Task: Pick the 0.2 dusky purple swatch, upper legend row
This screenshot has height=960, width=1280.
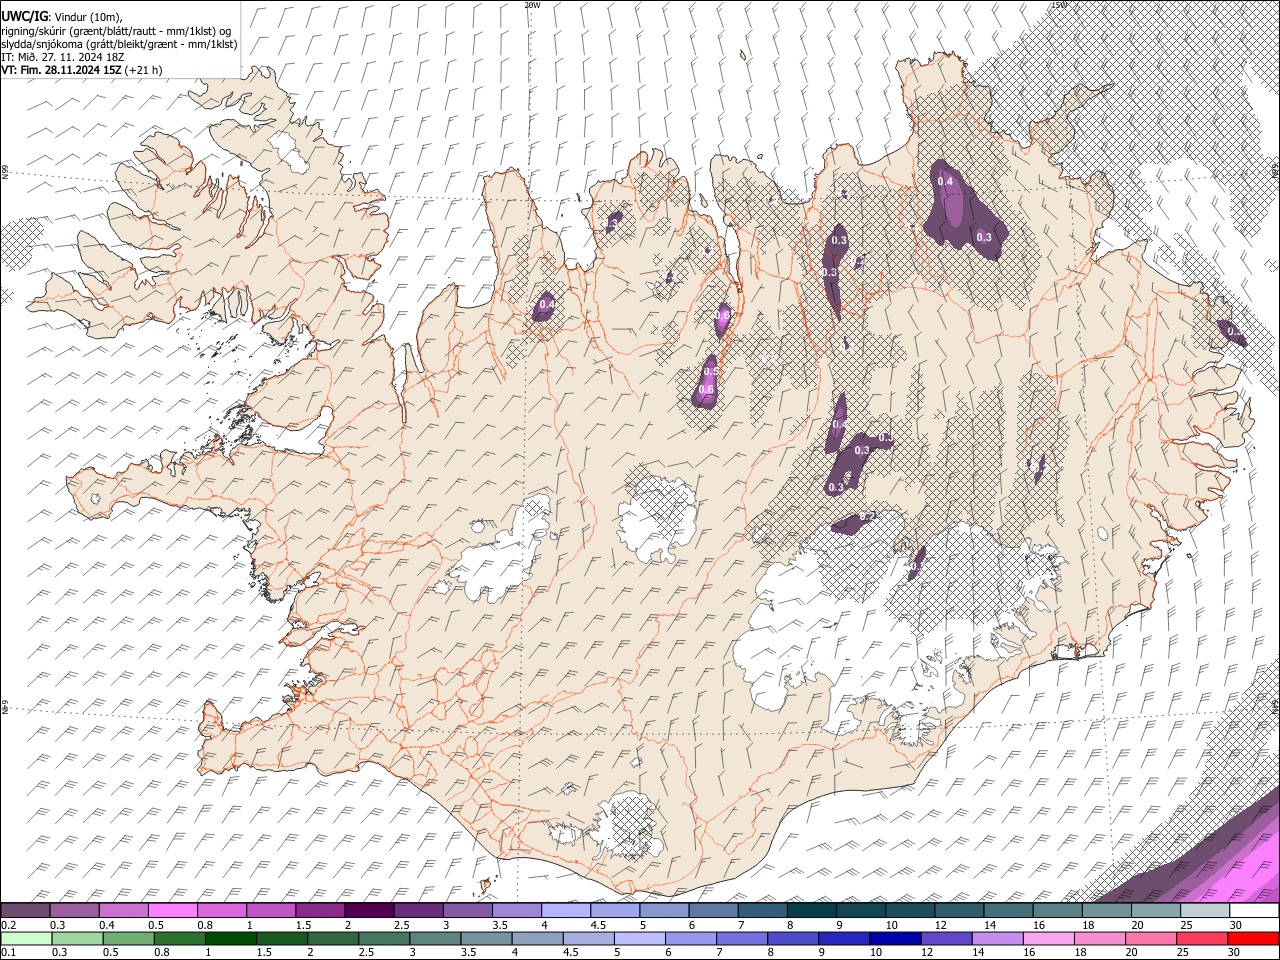Action: pyautogui.click(x=26, y=911)
